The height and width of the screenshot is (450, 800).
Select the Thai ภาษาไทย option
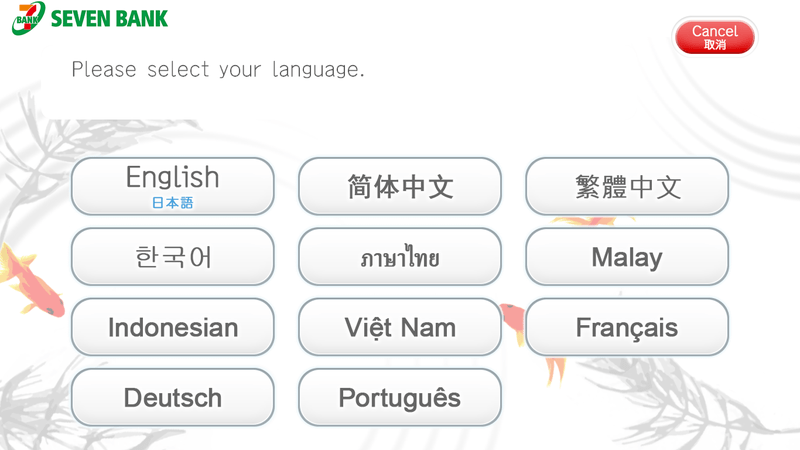pos(400,257)
